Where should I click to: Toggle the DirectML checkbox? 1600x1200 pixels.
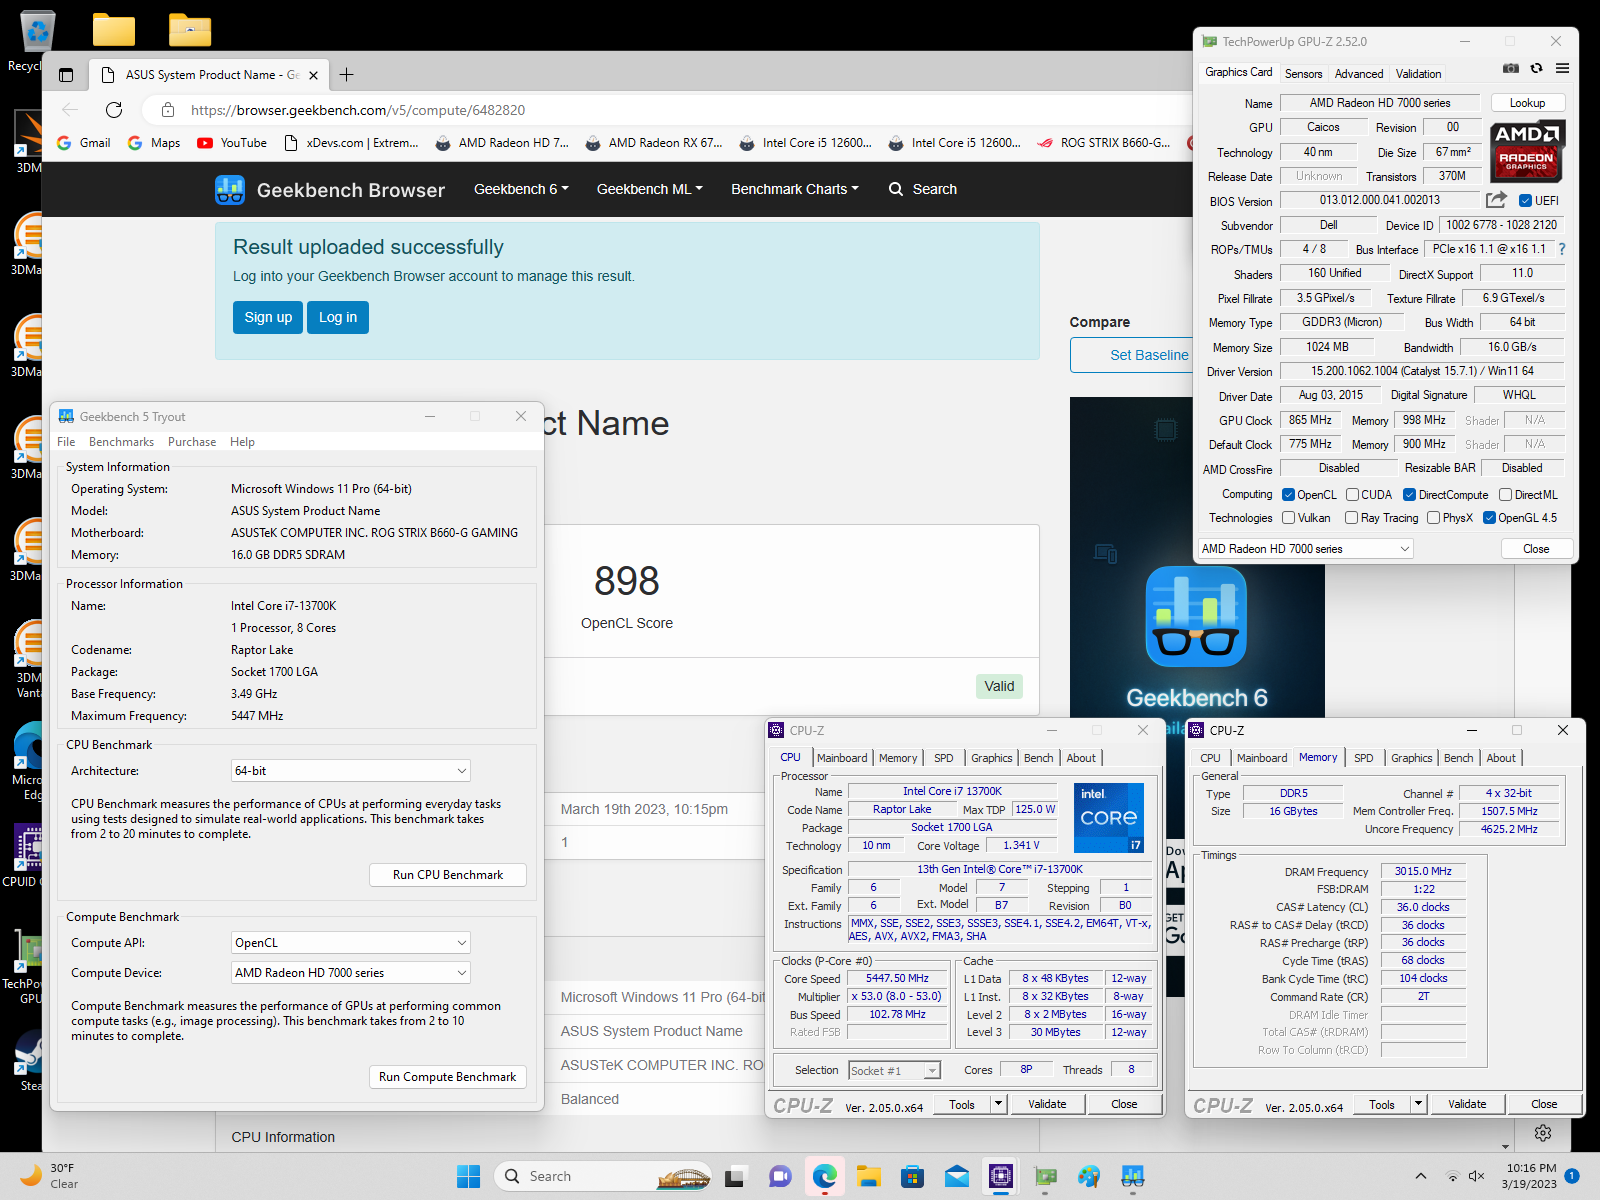(x=1505, y=495)
